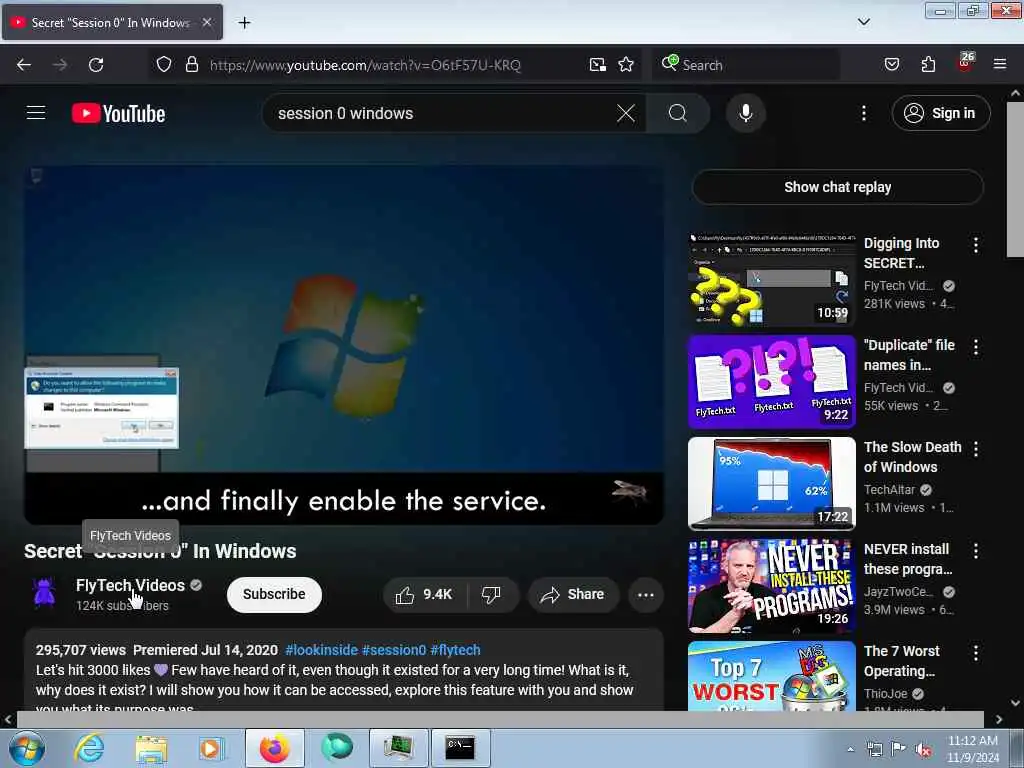Open Firefox extensions puzzle icon
Image resolution: width=1024 pixels, height=768 pixels.
click(x=928, y=65)
